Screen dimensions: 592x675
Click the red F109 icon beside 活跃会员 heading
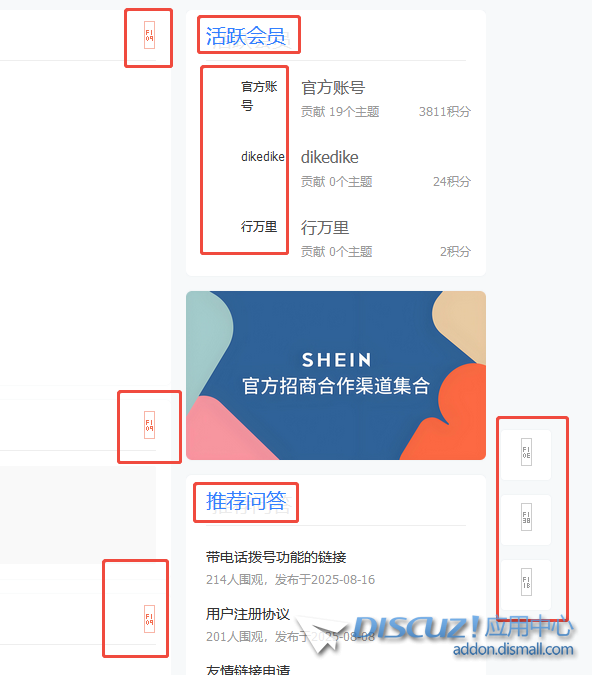(x=149, y=35)
